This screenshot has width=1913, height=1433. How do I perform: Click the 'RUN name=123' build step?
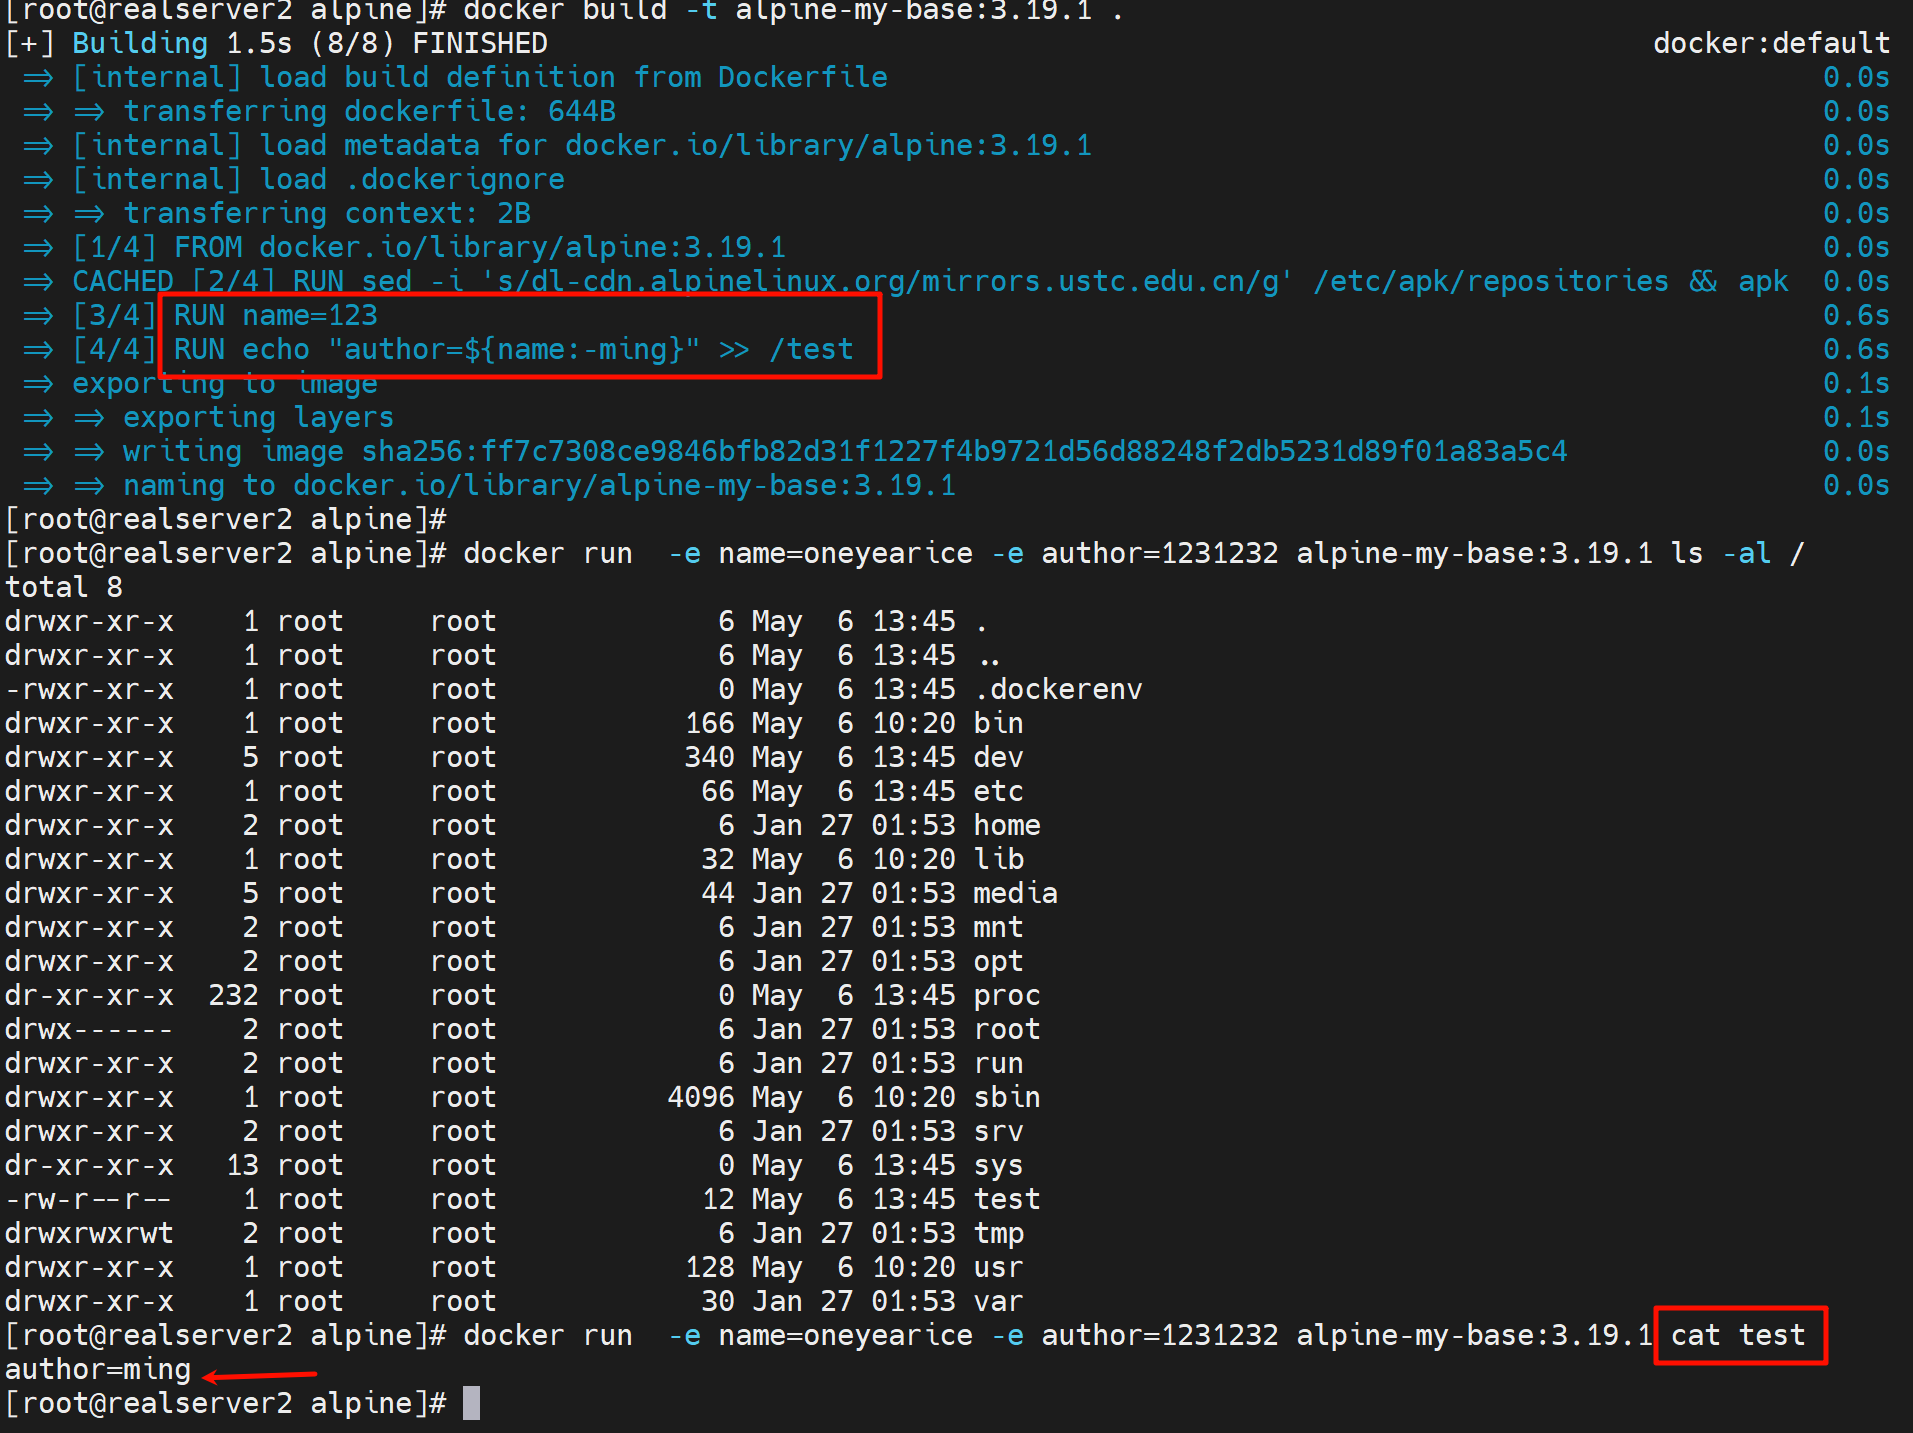tap(276, 315)
